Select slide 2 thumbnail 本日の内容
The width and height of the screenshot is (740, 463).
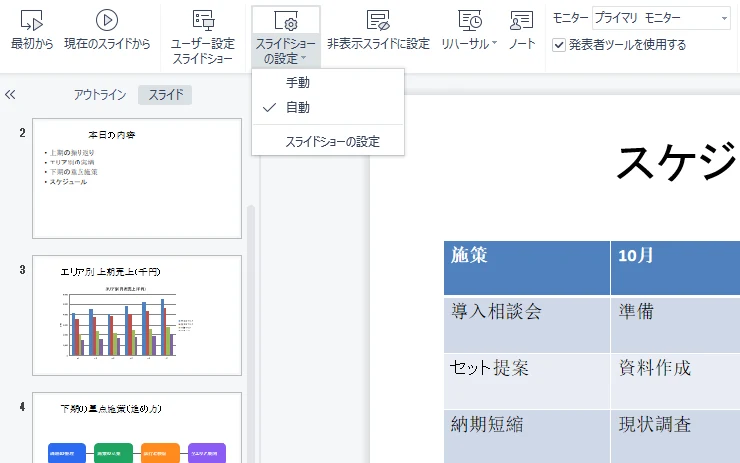(x=137, y=178)
